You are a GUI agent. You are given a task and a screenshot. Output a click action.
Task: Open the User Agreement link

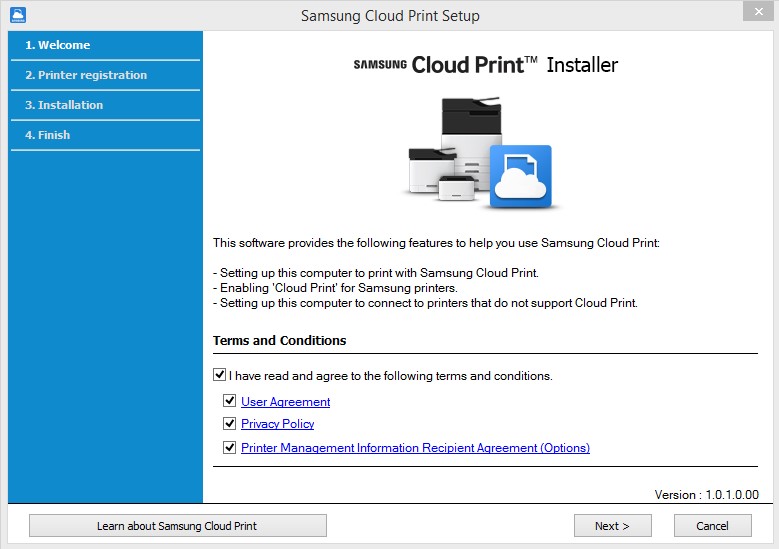[286, 401]
